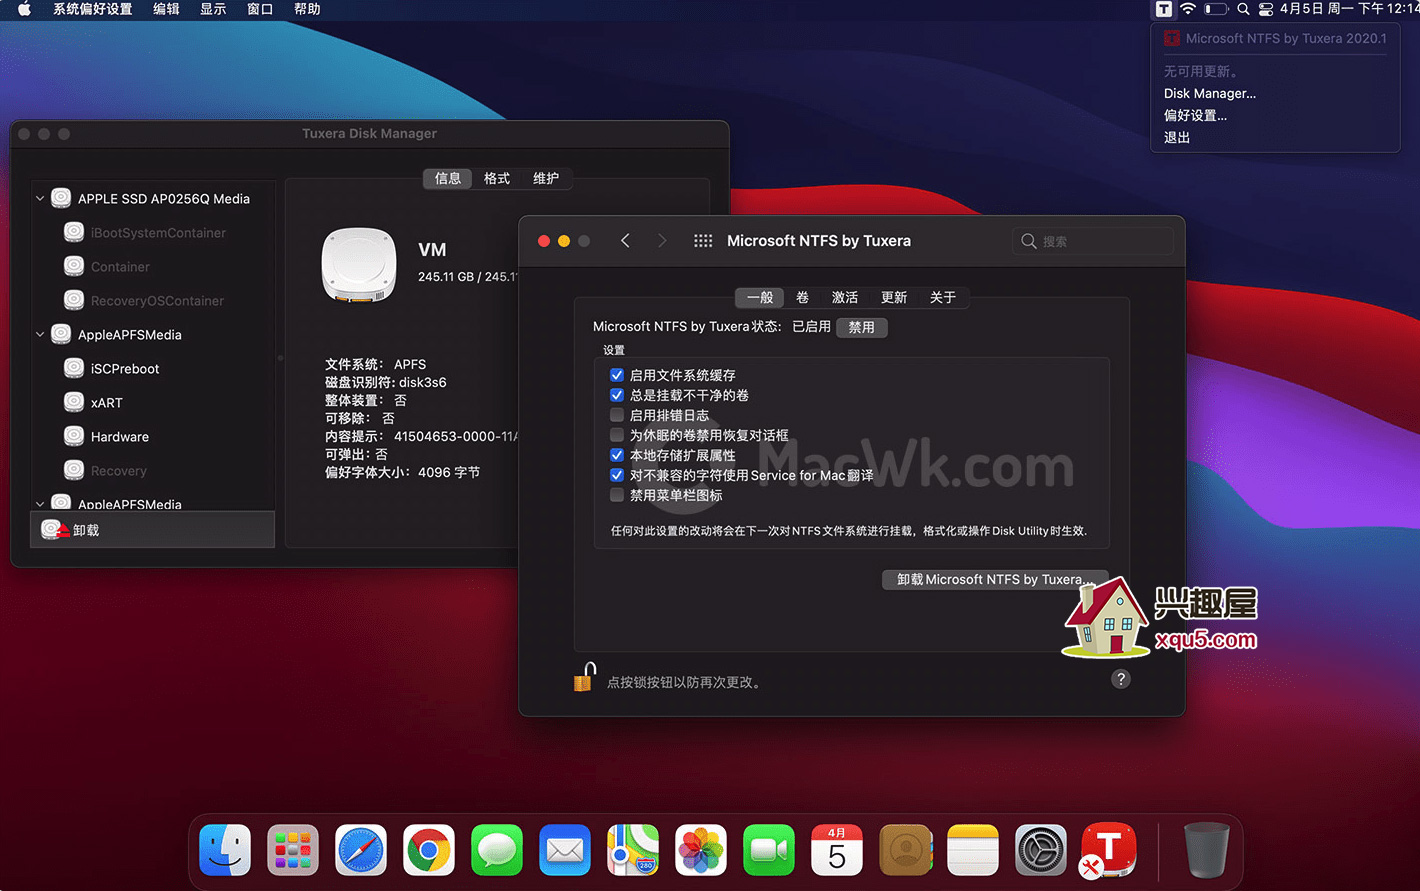Click the Tuxera T menu bar icon
Image resolution: width=1420 pixels, height=891 pixels.
pyautogui.click(x=1164, y=9)
